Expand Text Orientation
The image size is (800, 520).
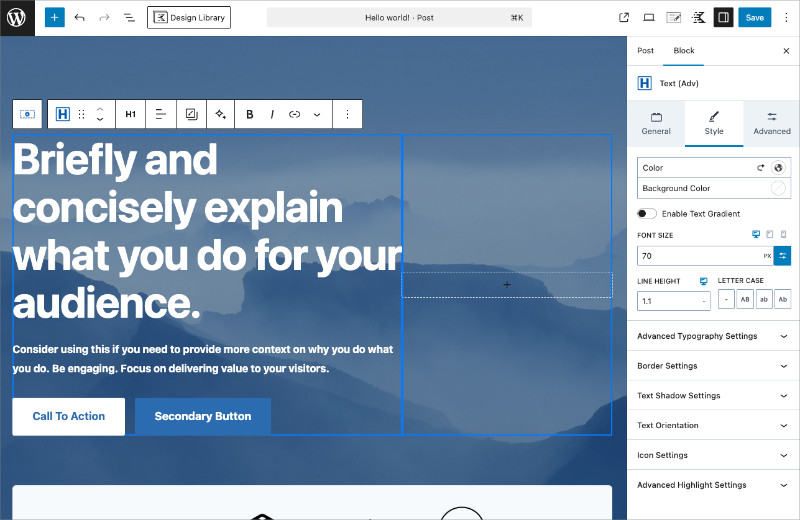[x=713, y=425]
